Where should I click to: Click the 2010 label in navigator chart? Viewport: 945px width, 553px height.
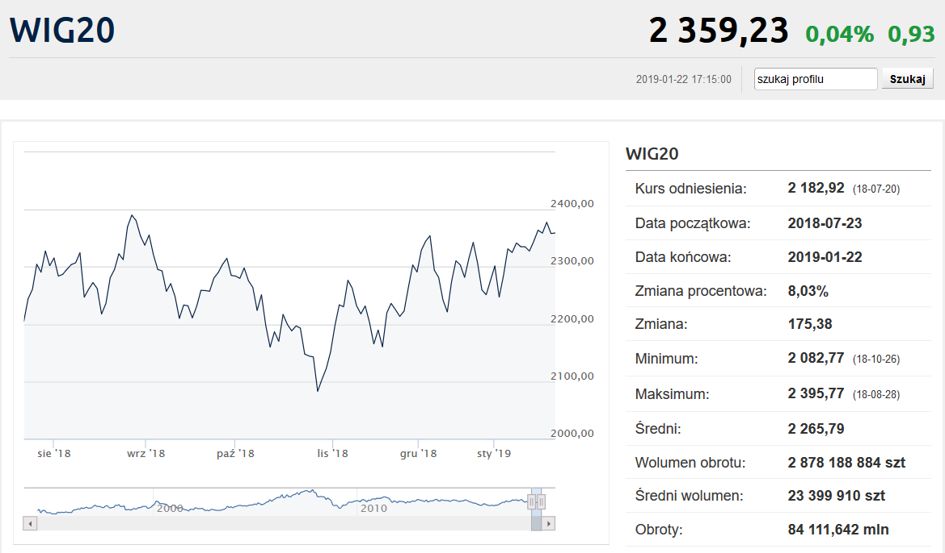[x=373, y=508]
